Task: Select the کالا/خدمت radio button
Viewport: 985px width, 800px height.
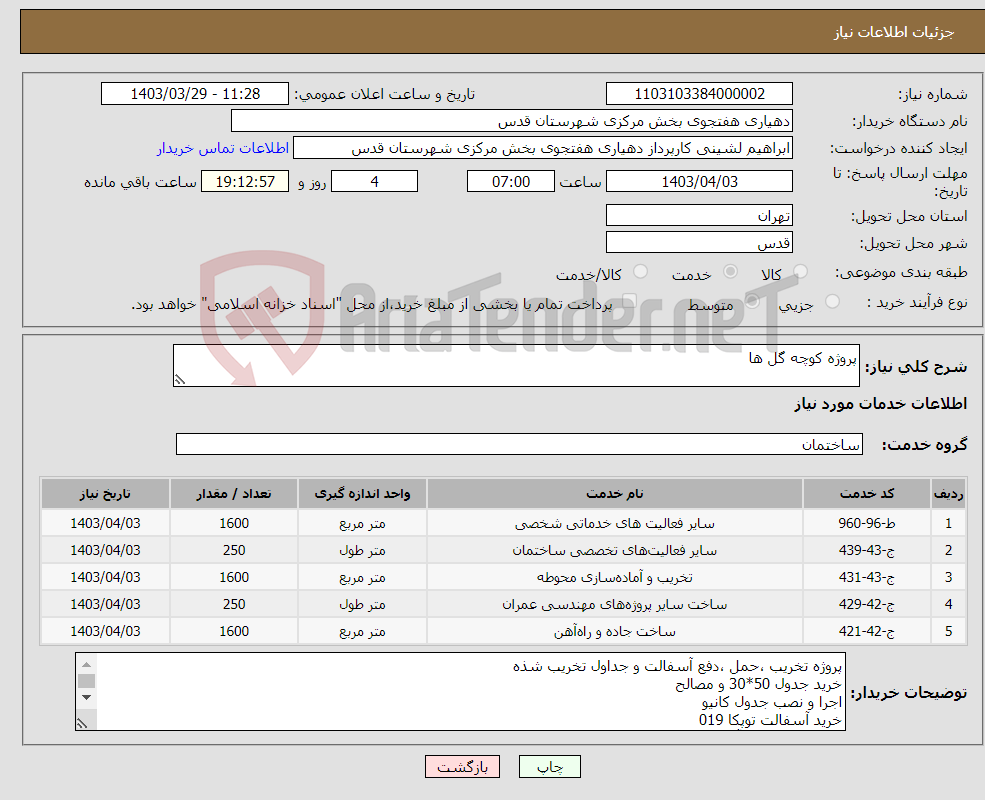Action: pos(640,272)
